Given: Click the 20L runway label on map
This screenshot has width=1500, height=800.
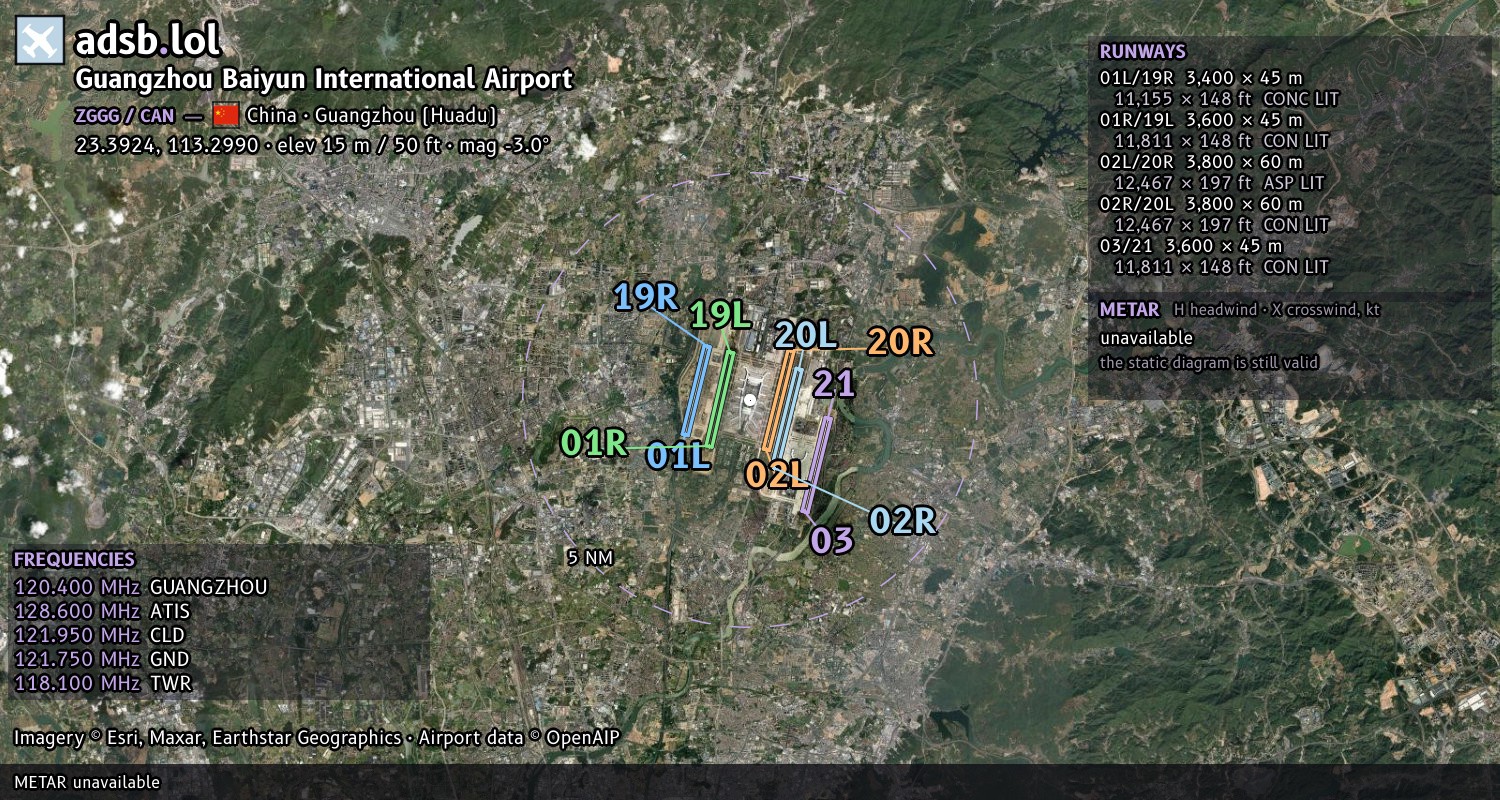Looking at the screenshot, I should coord(806,335).
